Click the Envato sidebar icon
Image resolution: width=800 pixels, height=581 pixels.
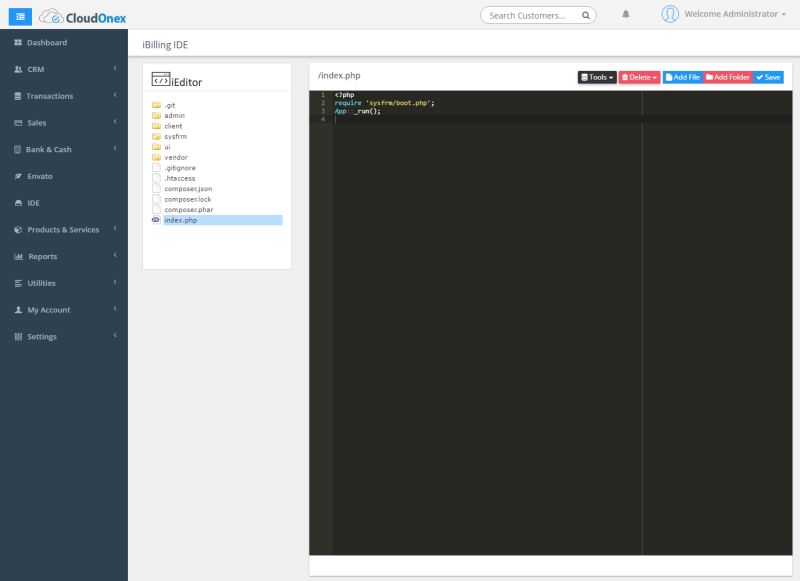pyautogui.click(x=20, y=175)
